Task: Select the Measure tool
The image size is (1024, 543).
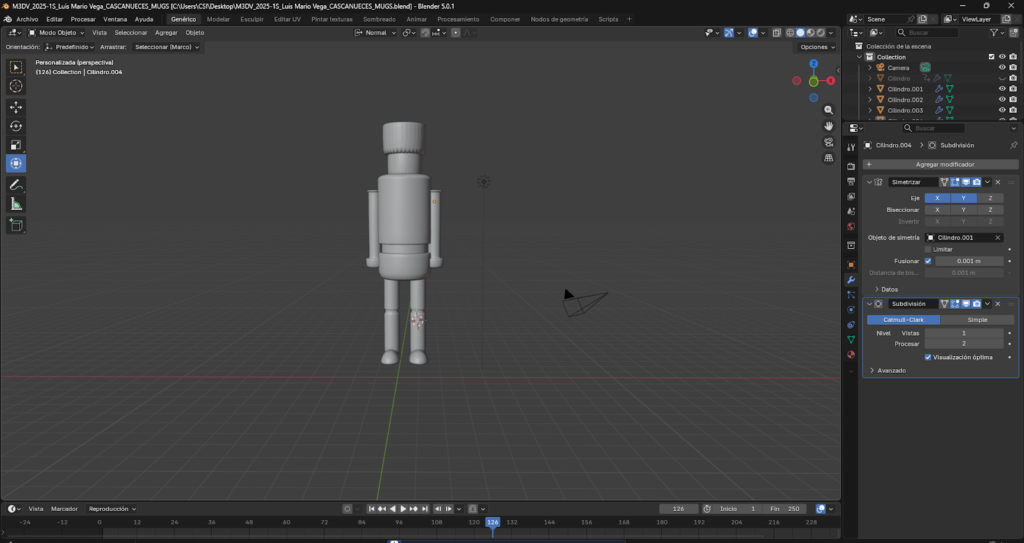Action: tap(16, 204)
